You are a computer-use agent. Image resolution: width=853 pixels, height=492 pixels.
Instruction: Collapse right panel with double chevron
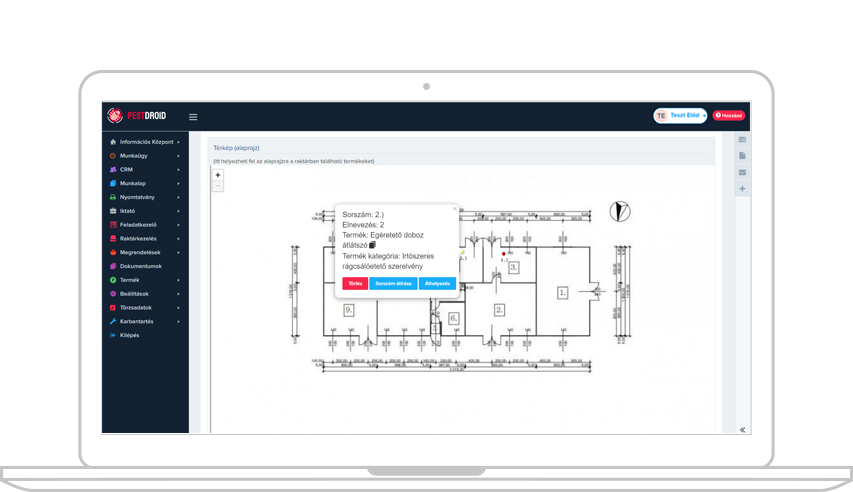click(x=742, y=429)
